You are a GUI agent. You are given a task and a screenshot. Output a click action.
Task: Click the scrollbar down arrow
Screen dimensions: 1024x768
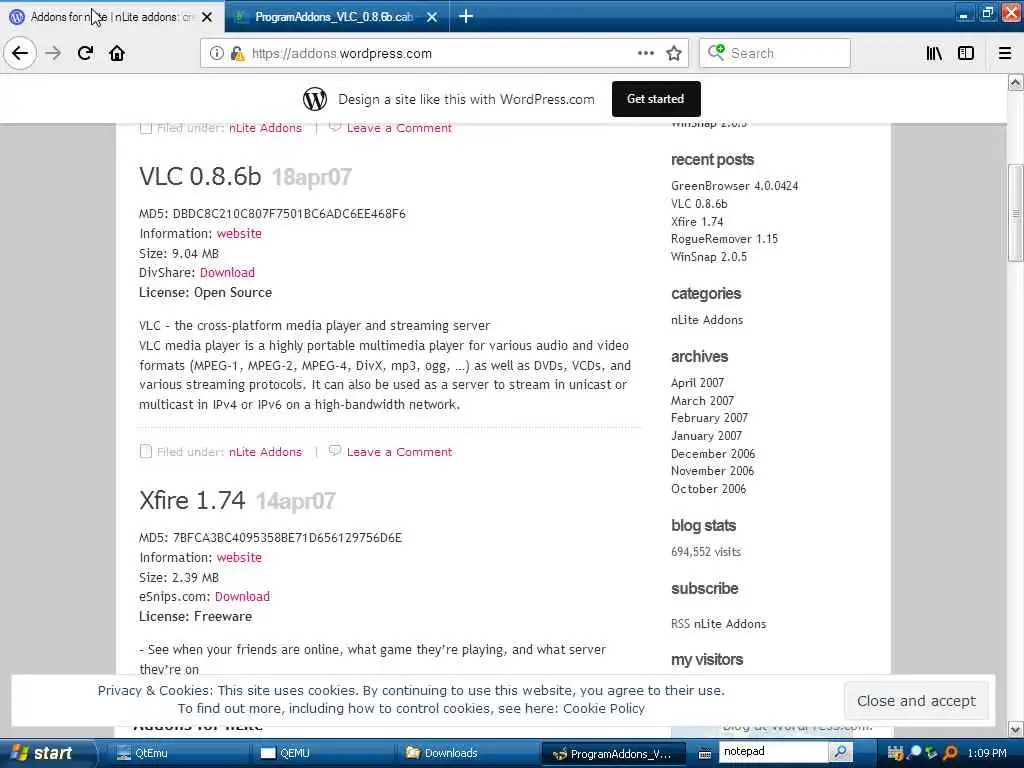click(x=1016, y=729)
